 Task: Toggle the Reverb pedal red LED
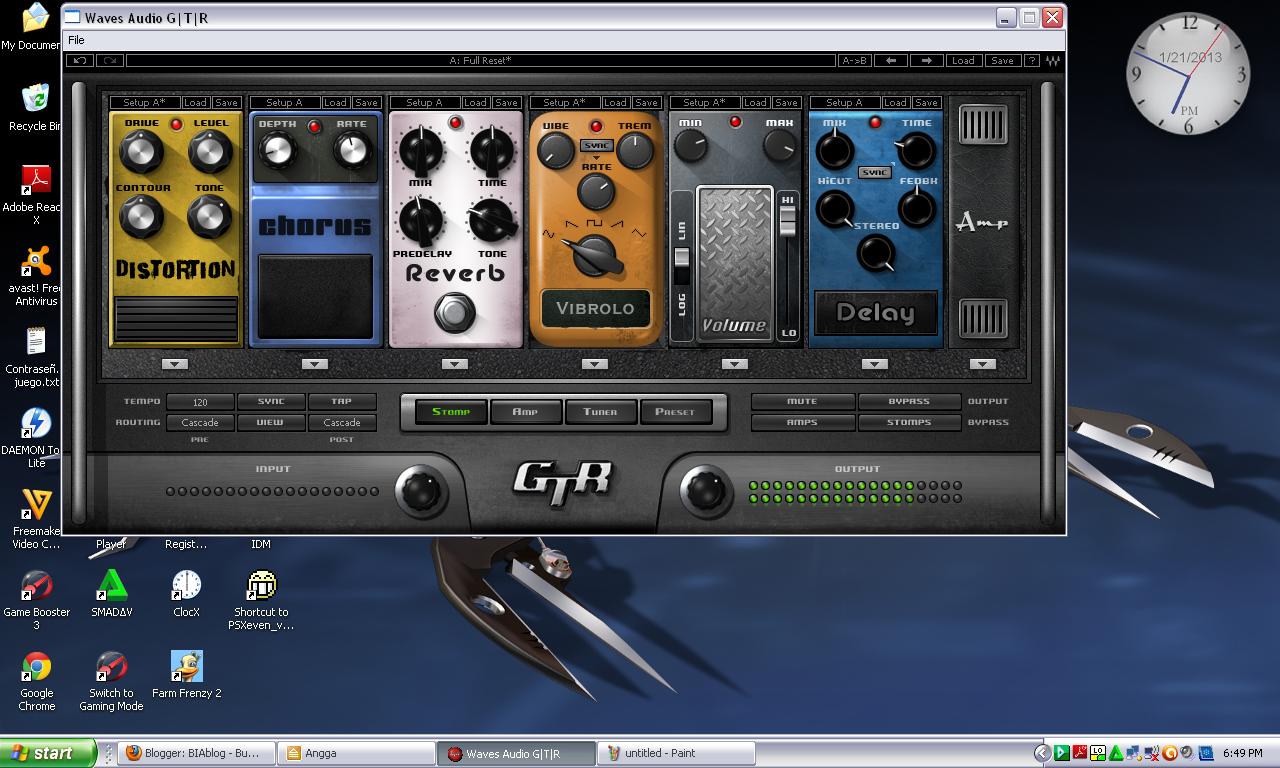tap(456, 123)
